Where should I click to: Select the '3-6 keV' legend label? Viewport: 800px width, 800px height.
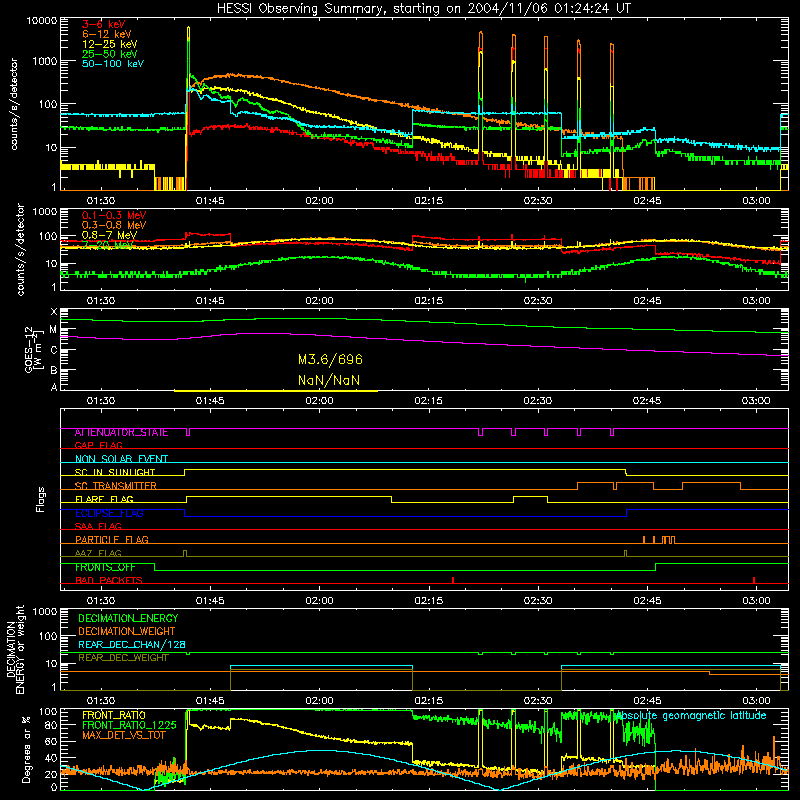(x=103, y=24)
